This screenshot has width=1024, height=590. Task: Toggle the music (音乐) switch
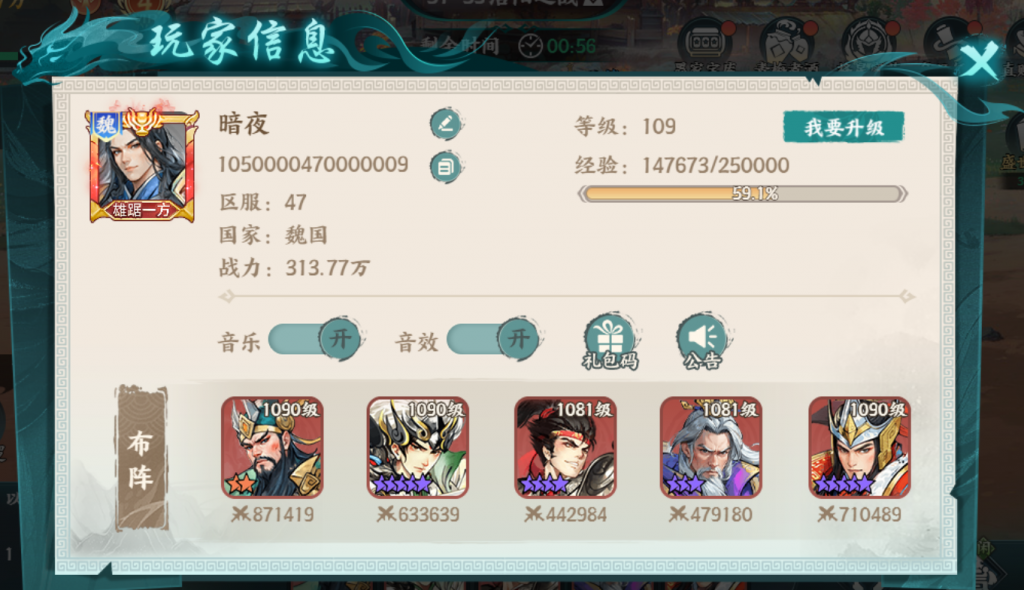pyautogui.click(x=315, y=340)
